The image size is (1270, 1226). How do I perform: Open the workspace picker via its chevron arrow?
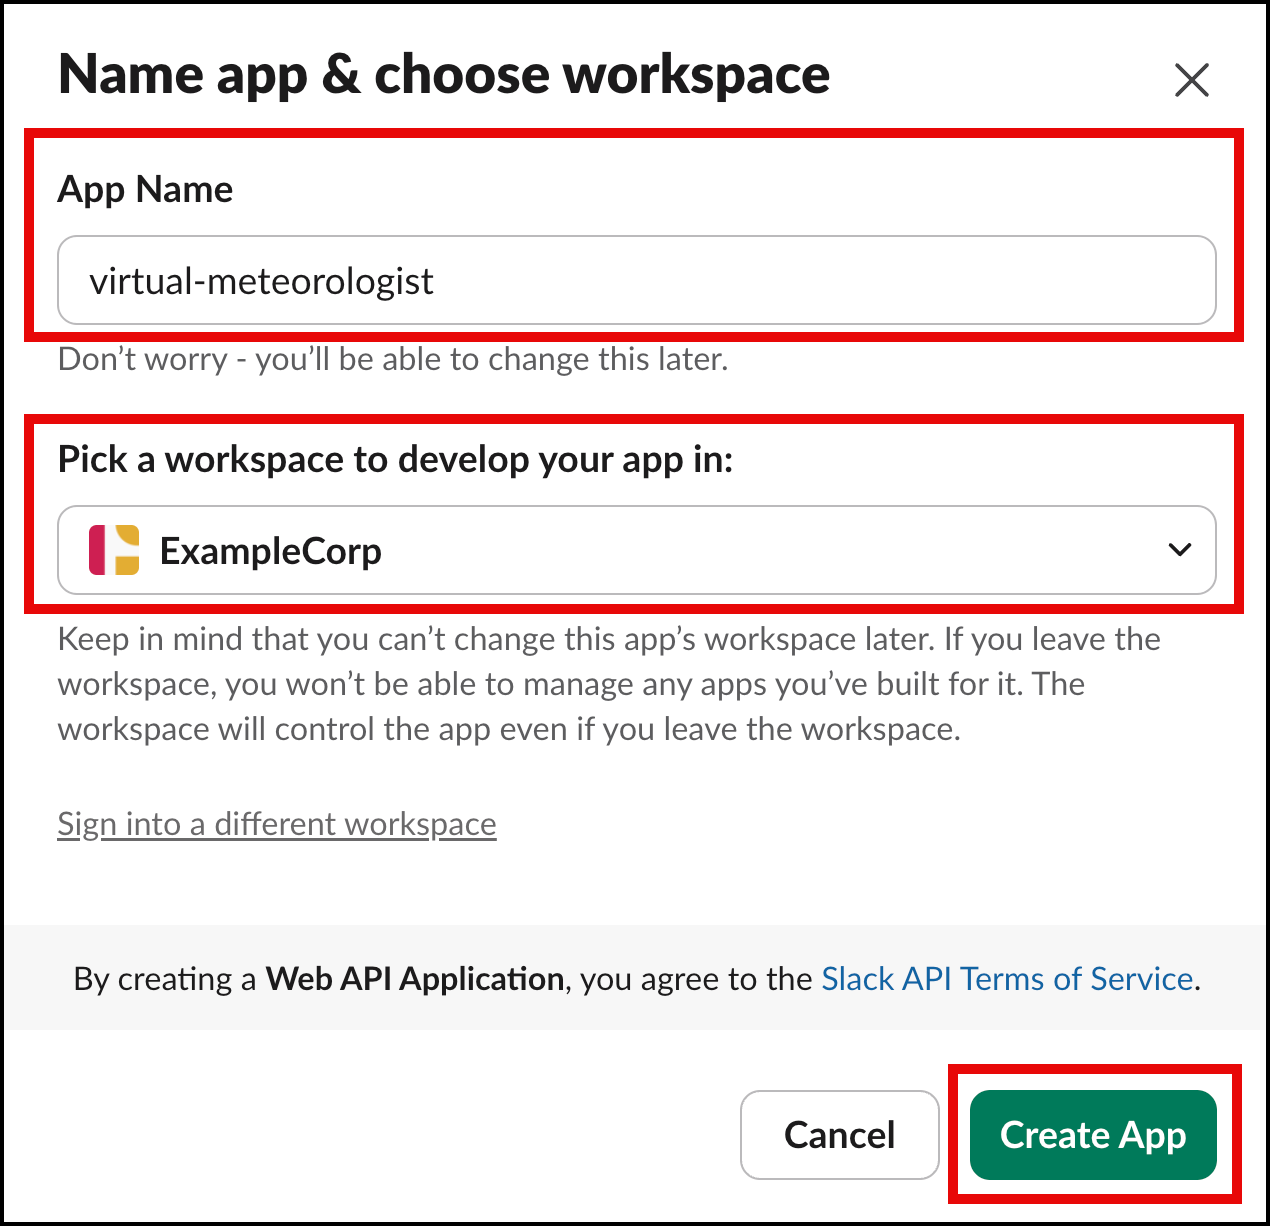click(1179, 550)
